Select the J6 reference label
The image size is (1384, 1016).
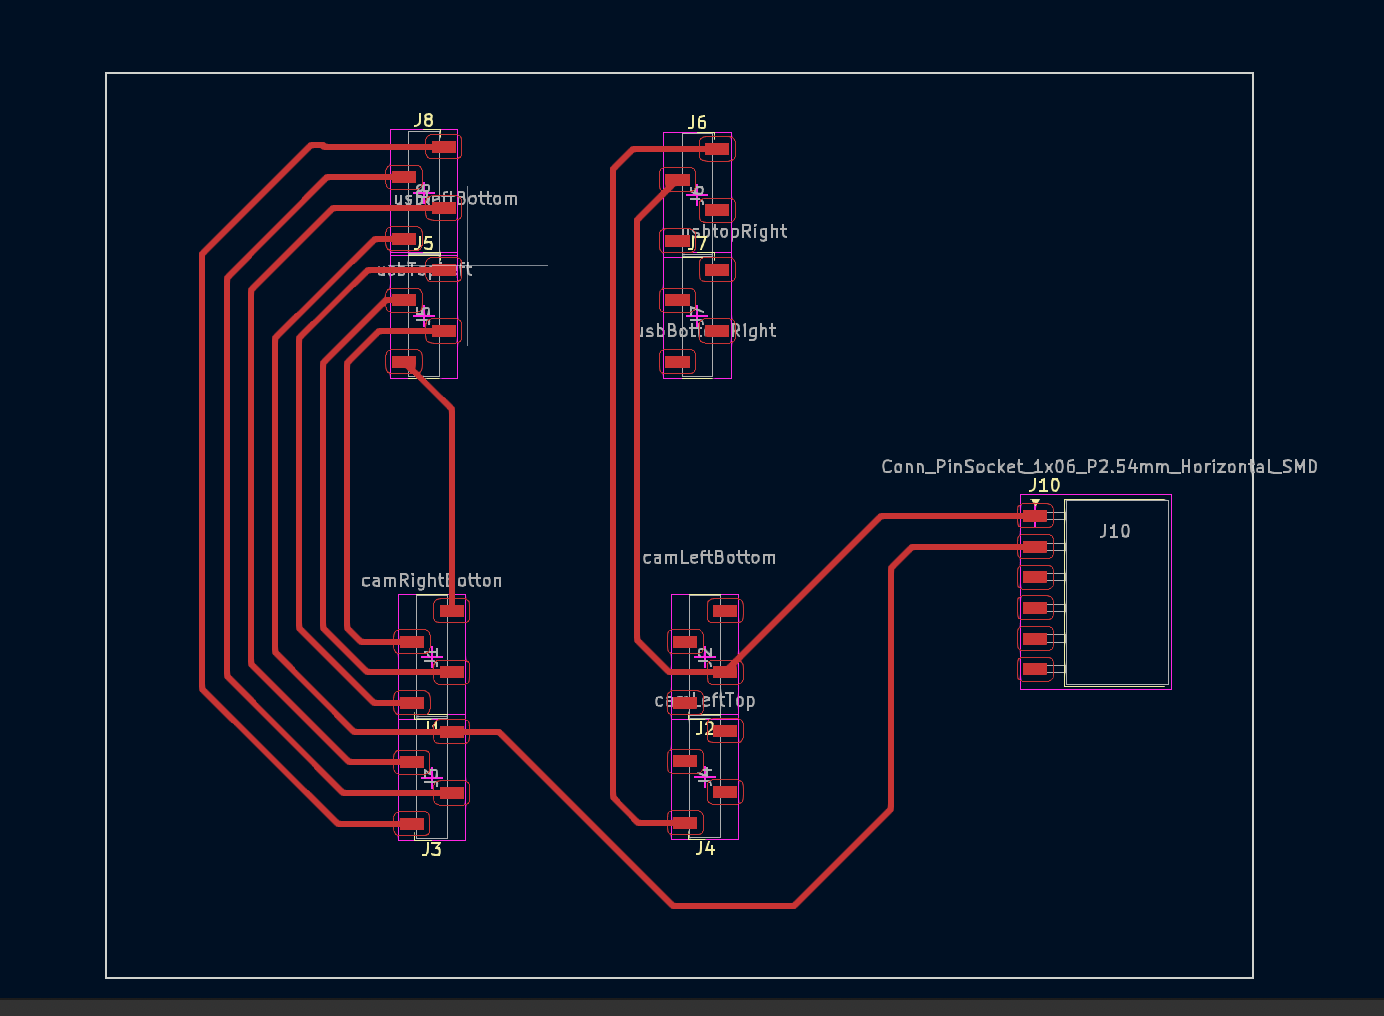coord(697,122)
